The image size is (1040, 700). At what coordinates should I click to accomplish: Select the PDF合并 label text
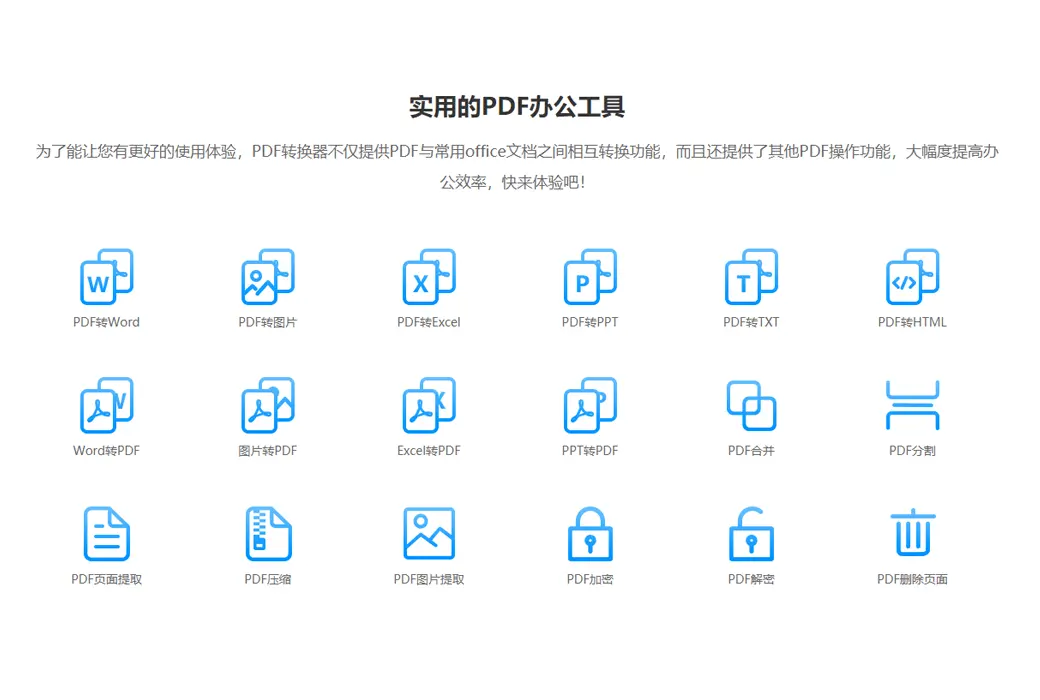click(751, 451)
